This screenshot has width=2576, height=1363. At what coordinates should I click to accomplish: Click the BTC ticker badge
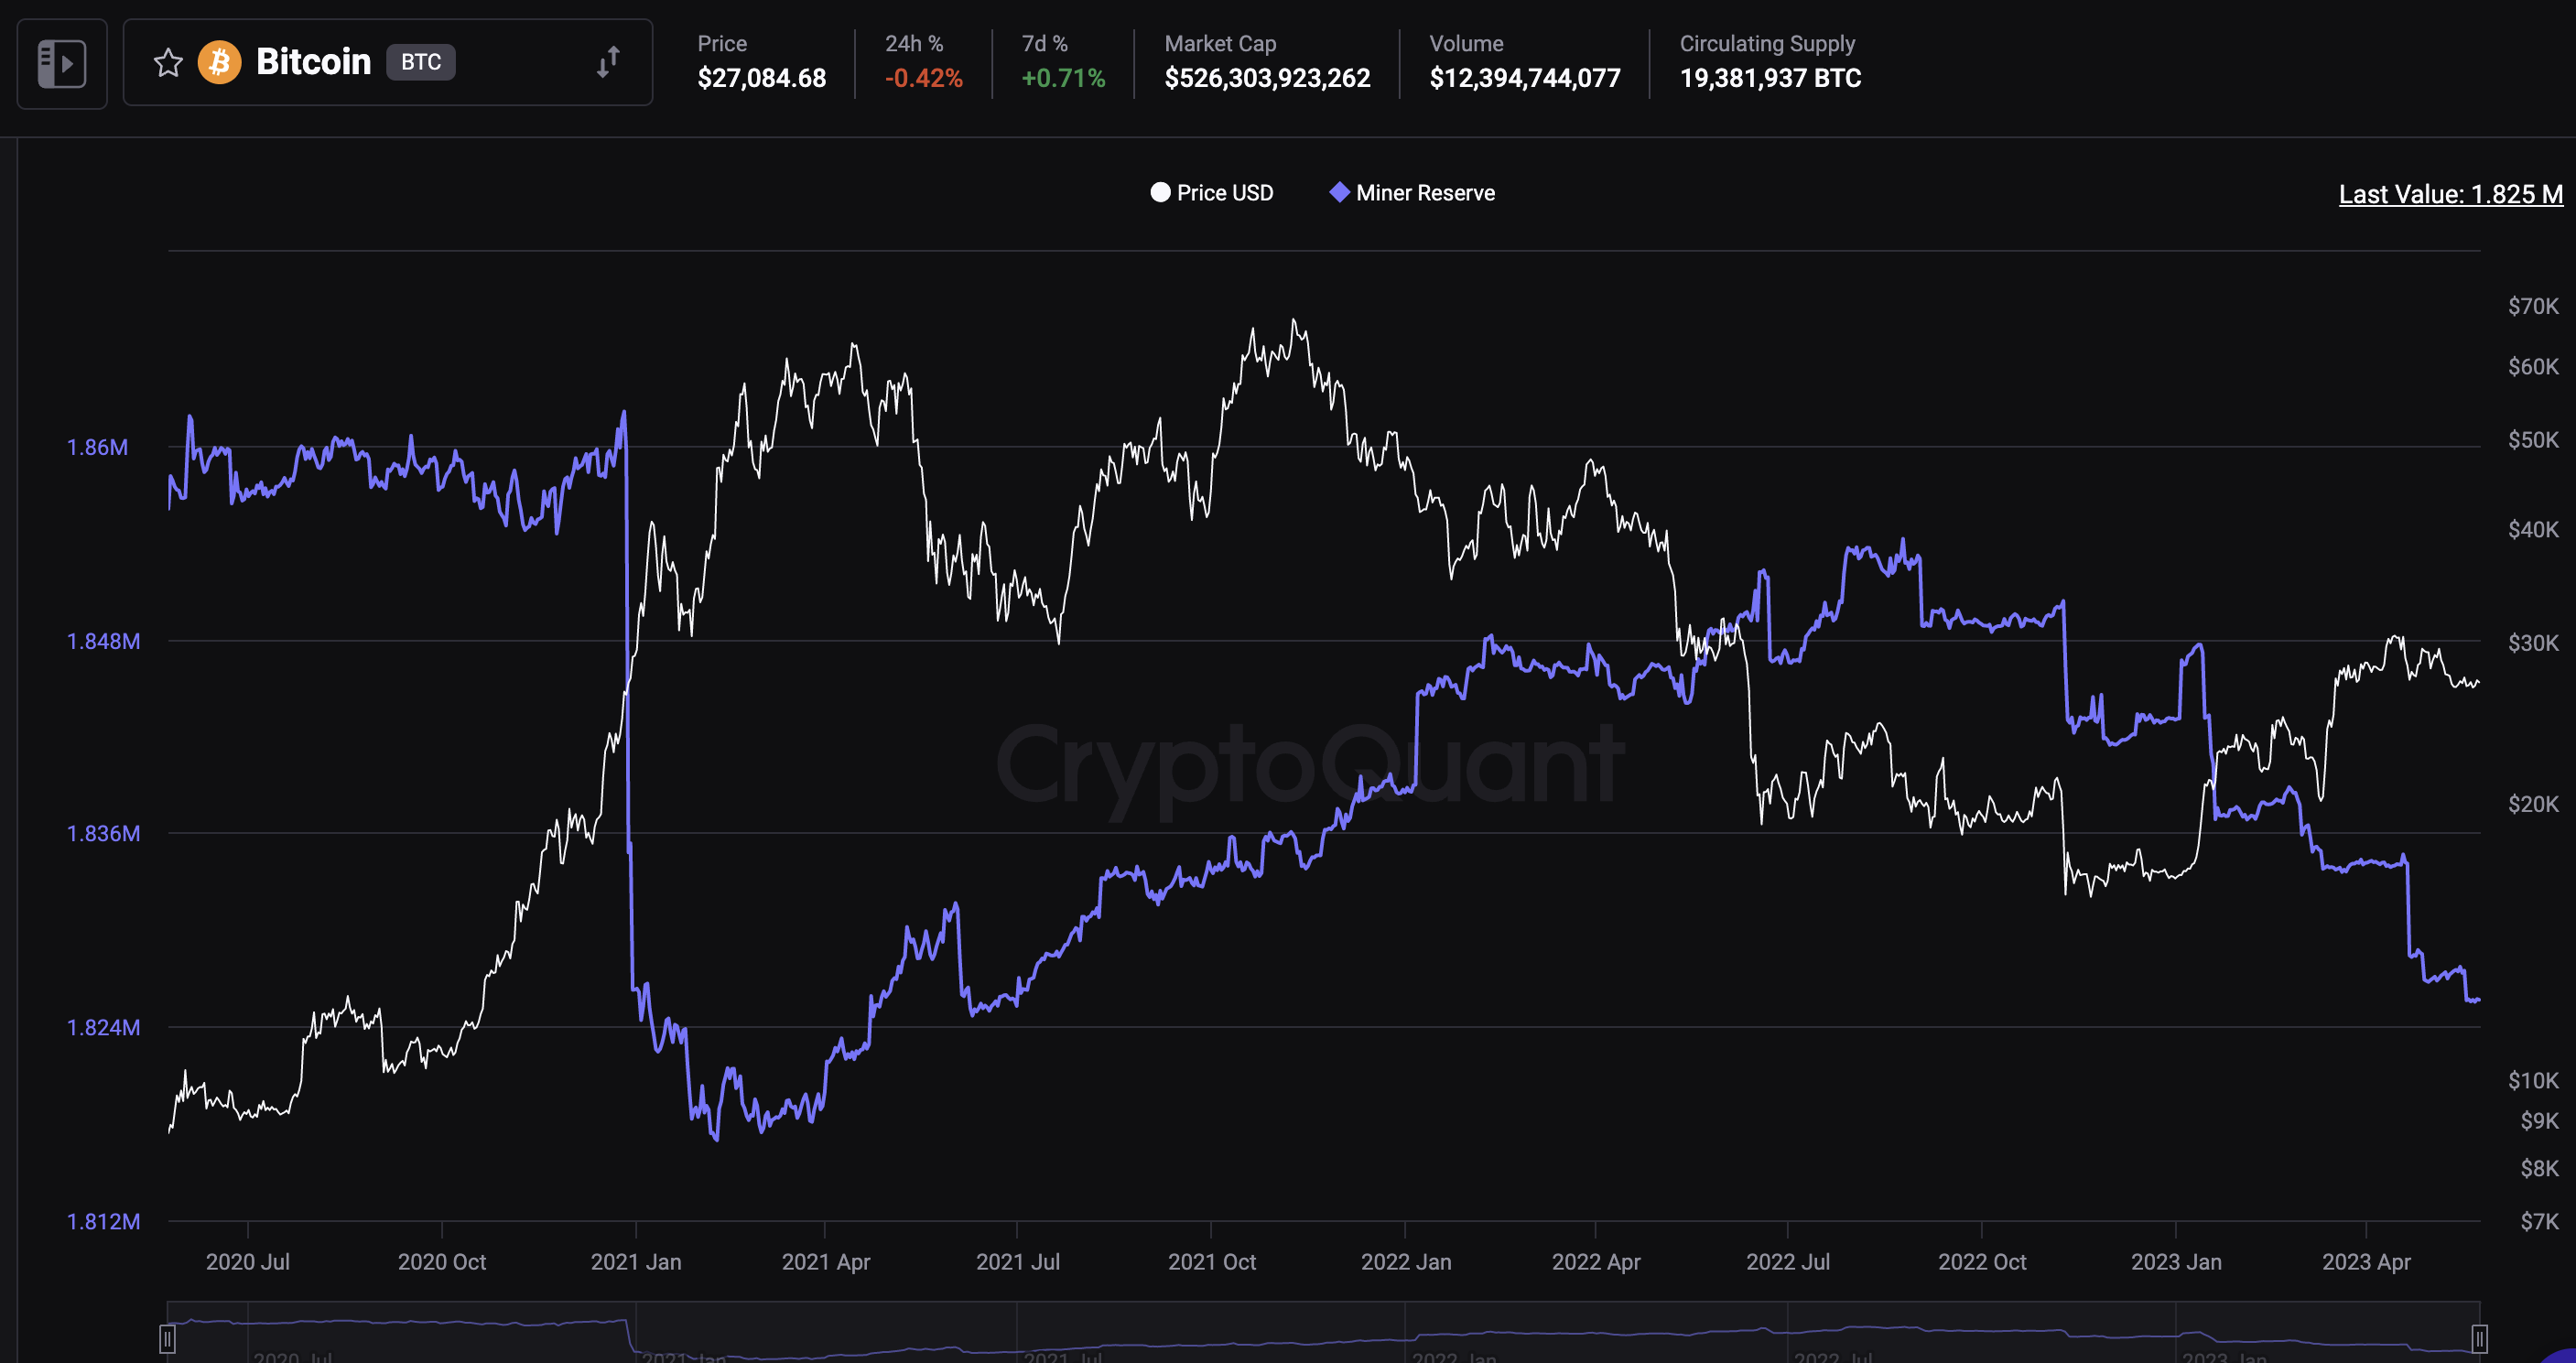(421, 62)
